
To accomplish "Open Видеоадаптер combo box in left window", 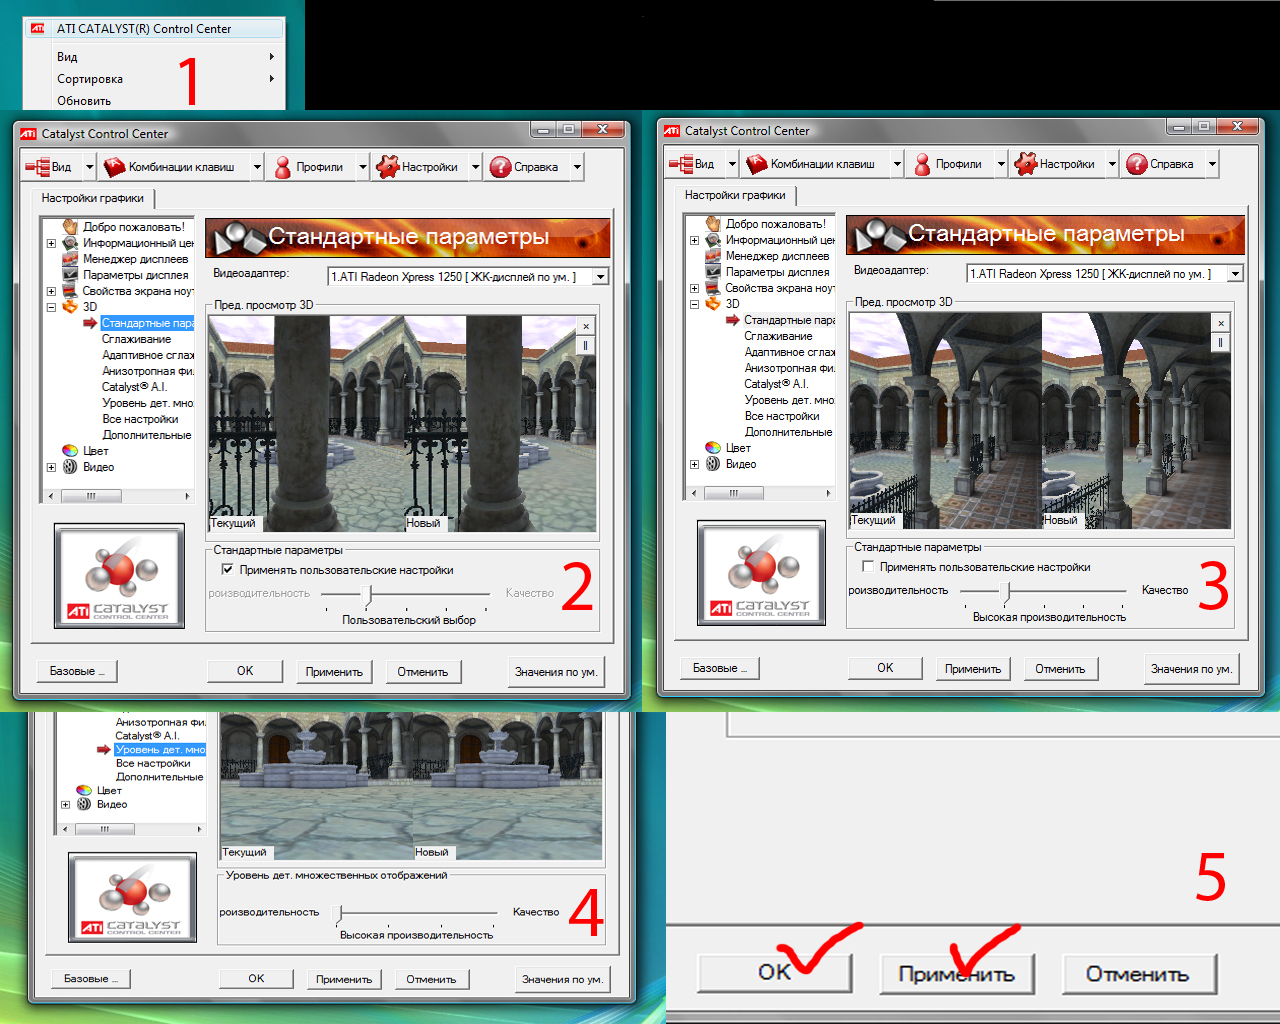I will point(469,277).
